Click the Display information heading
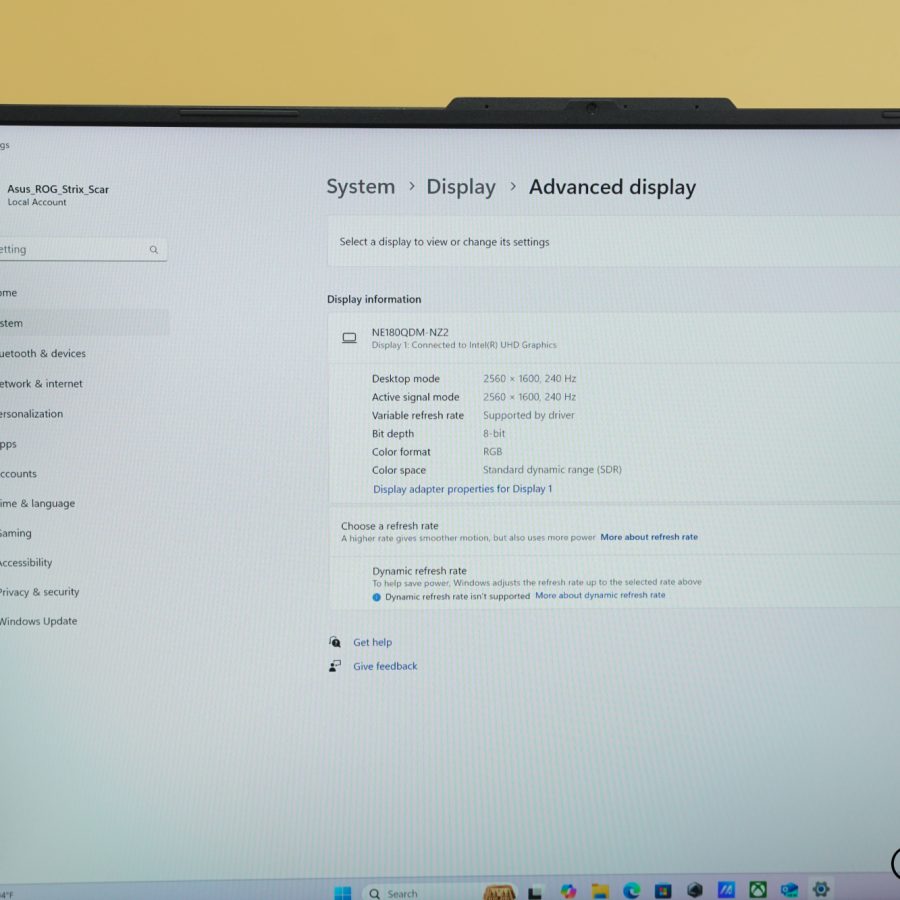This screenshot has height=900, width=900. click(374, 299)
